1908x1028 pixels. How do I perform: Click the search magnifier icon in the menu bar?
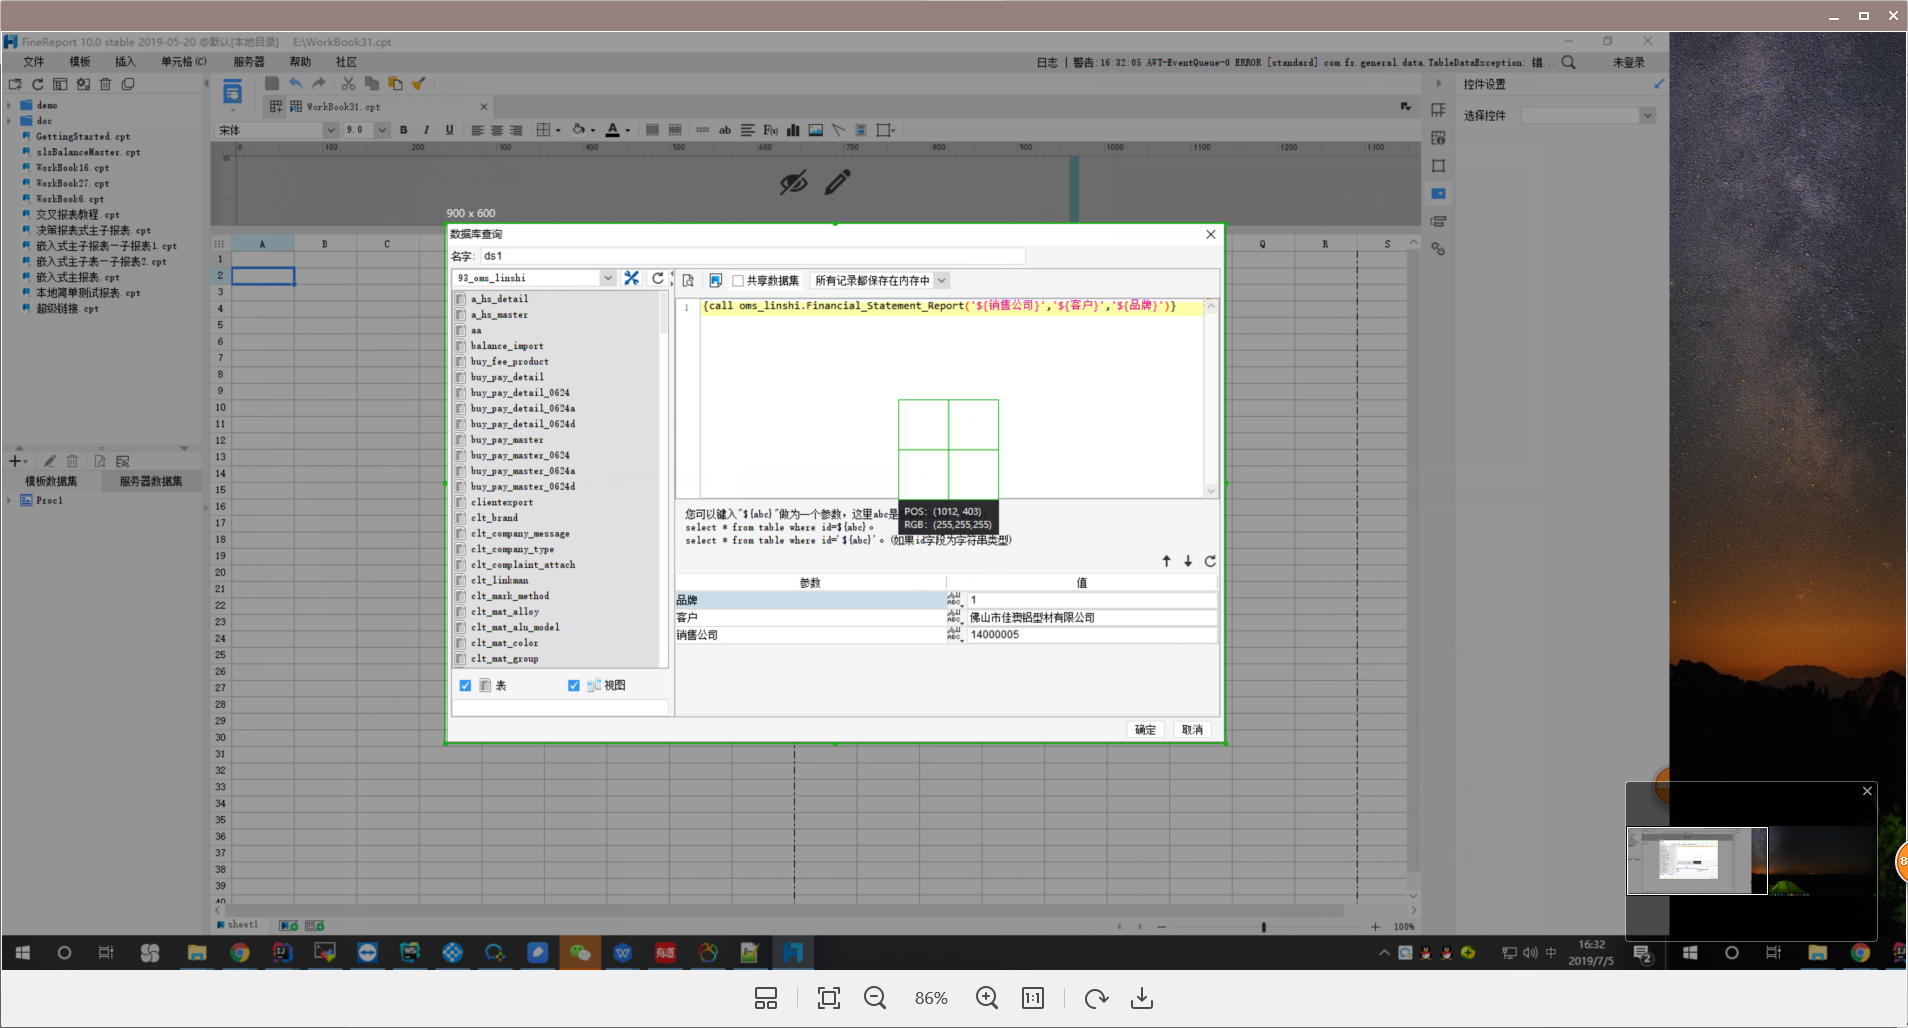(x=1568, y=62)
